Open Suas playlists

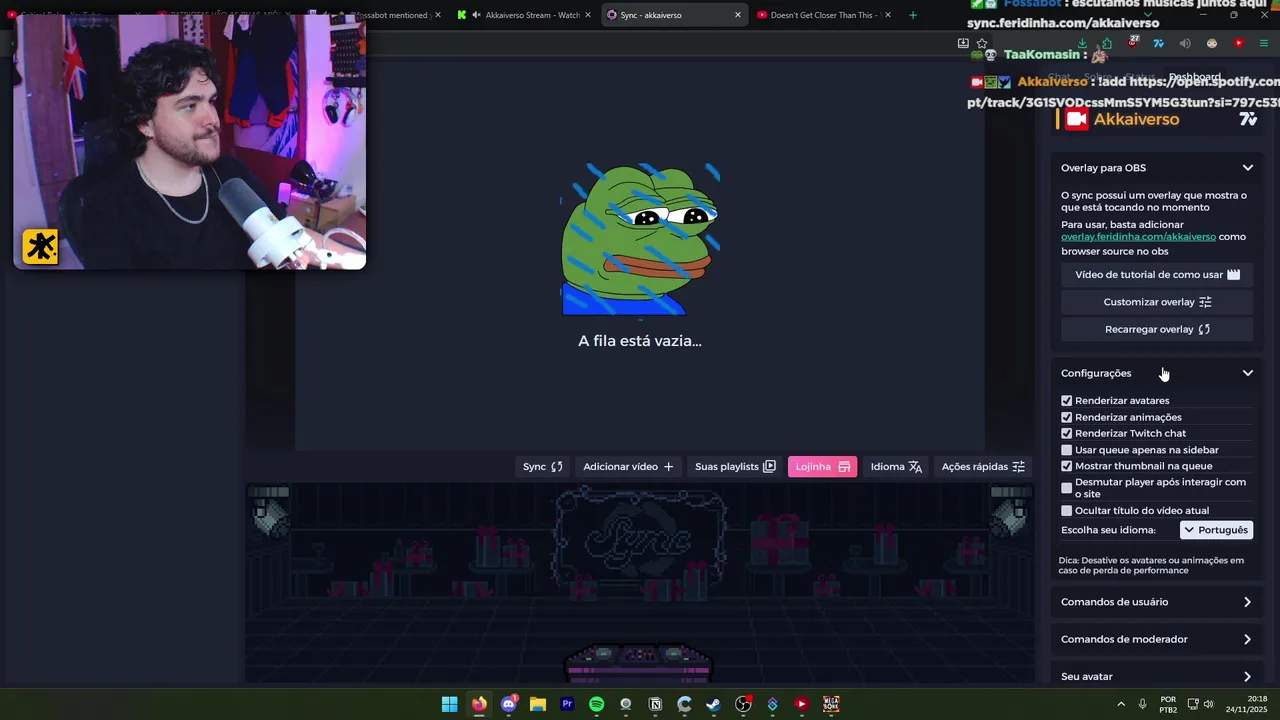(735, 466)
